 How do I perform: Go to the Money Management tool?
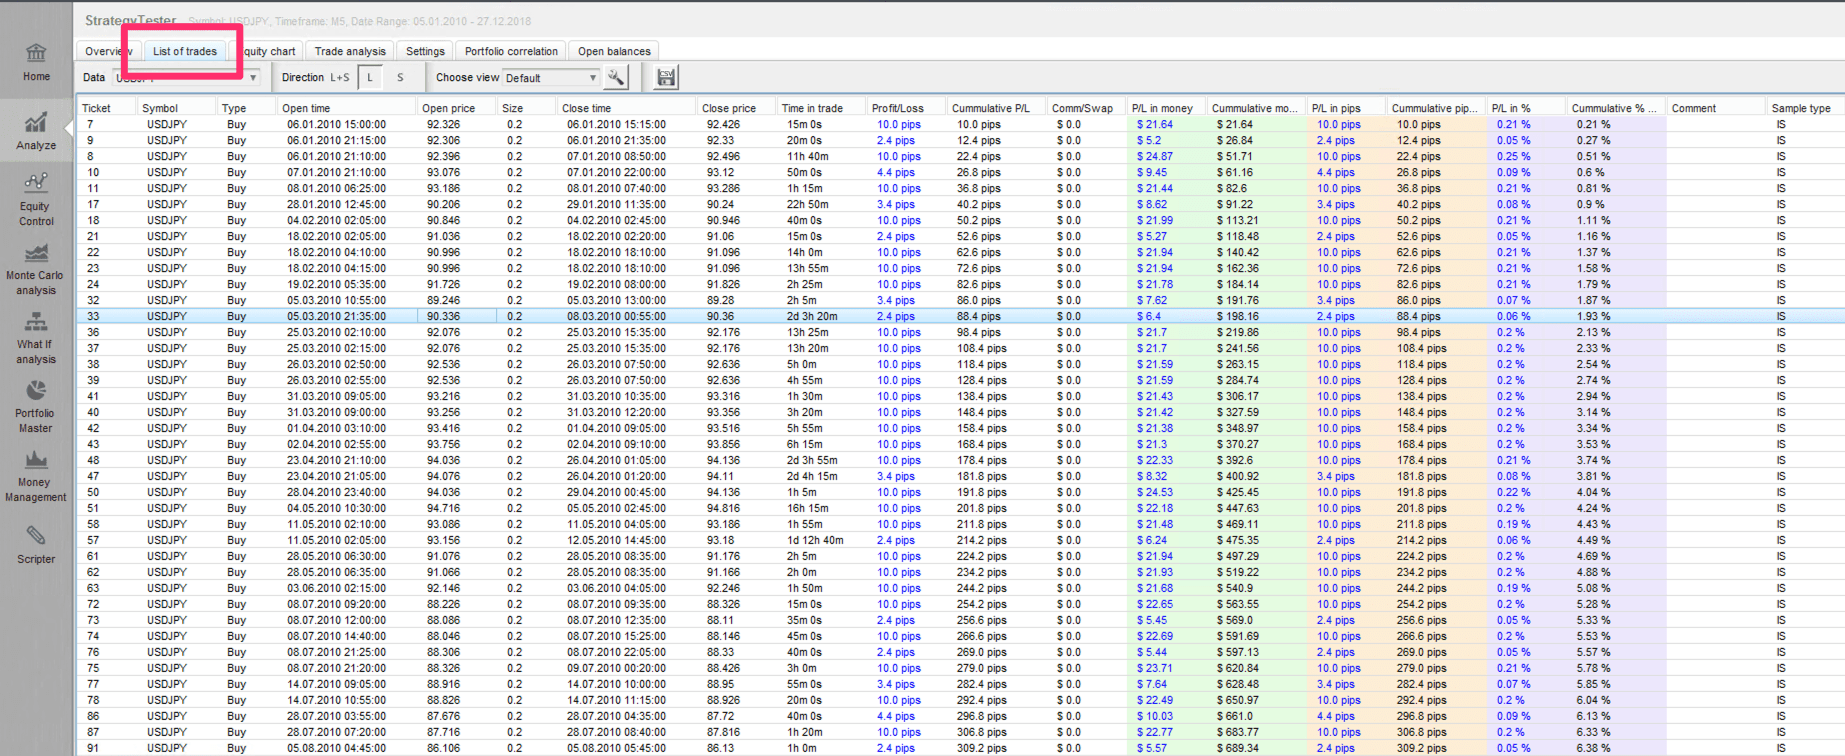[x=36, y=475]
